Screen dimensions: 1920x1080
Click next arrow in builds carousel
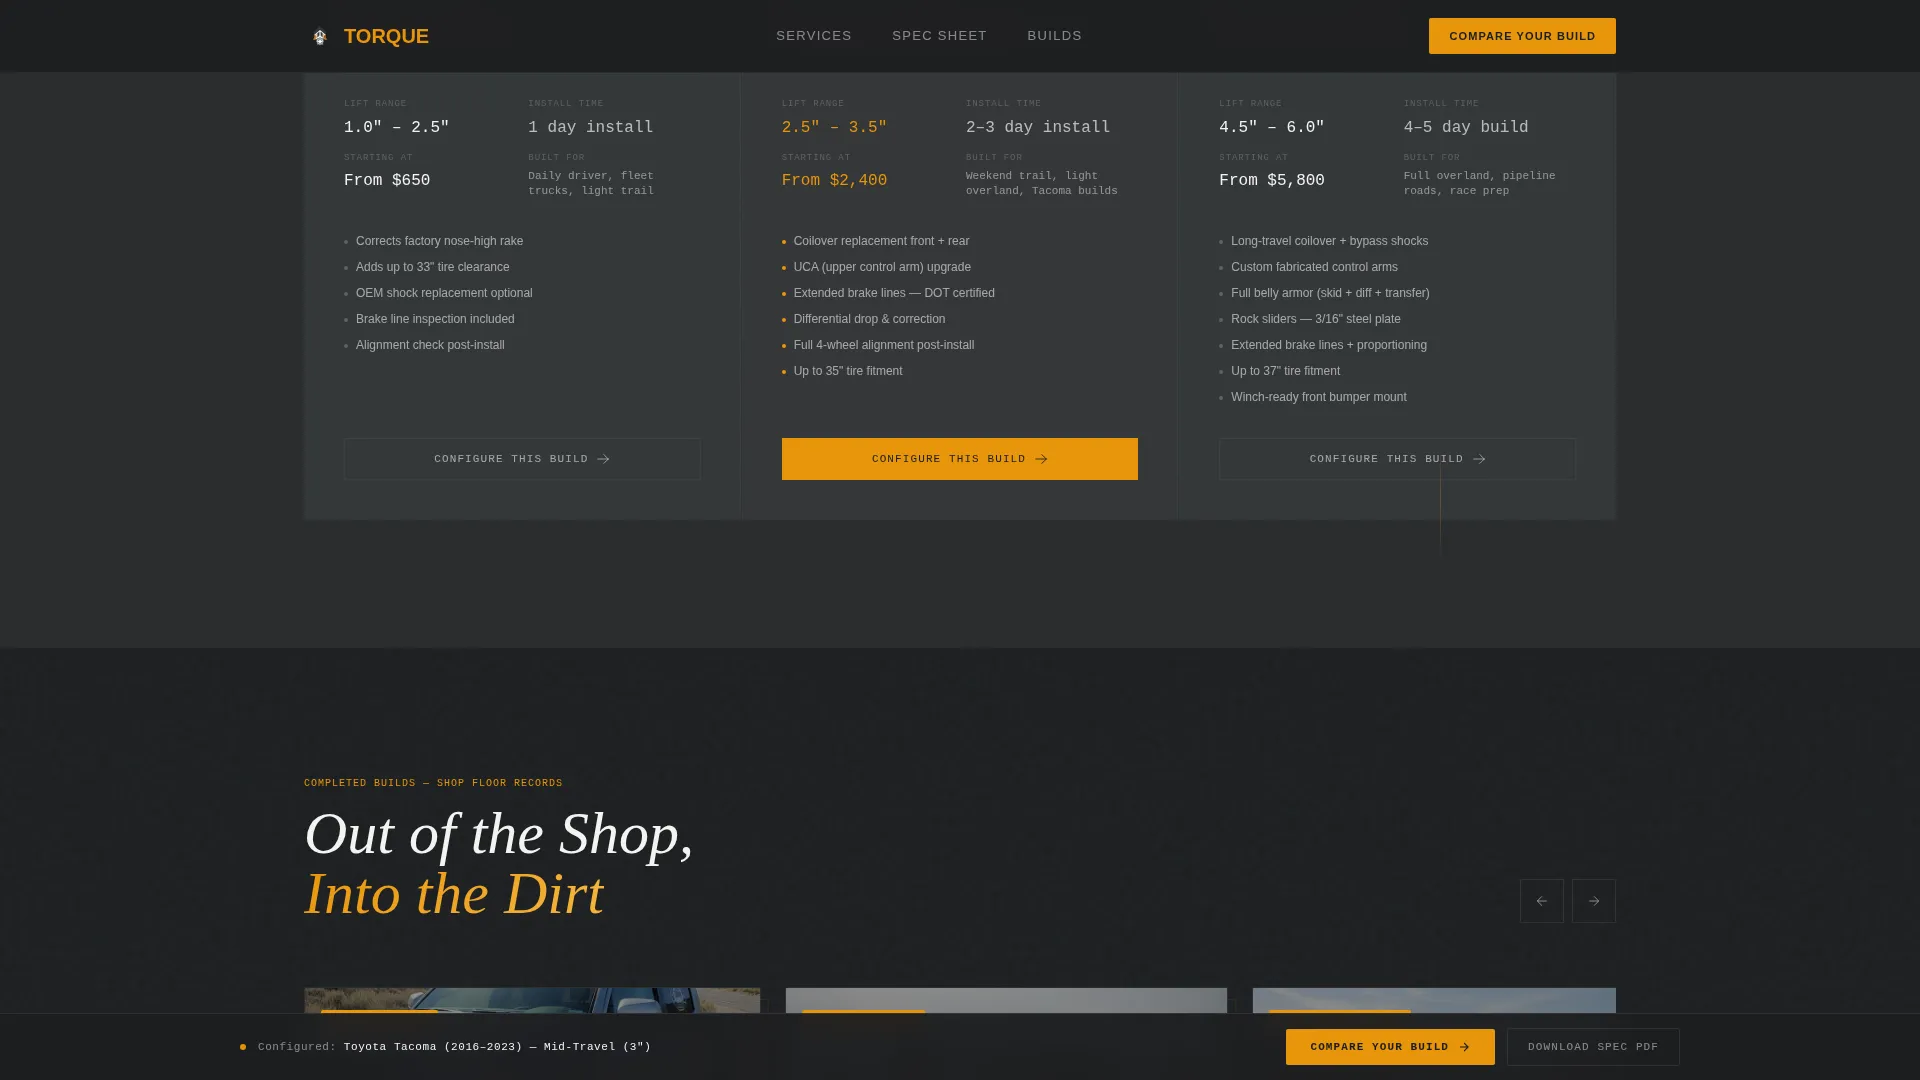click(x=1594, y=901)
